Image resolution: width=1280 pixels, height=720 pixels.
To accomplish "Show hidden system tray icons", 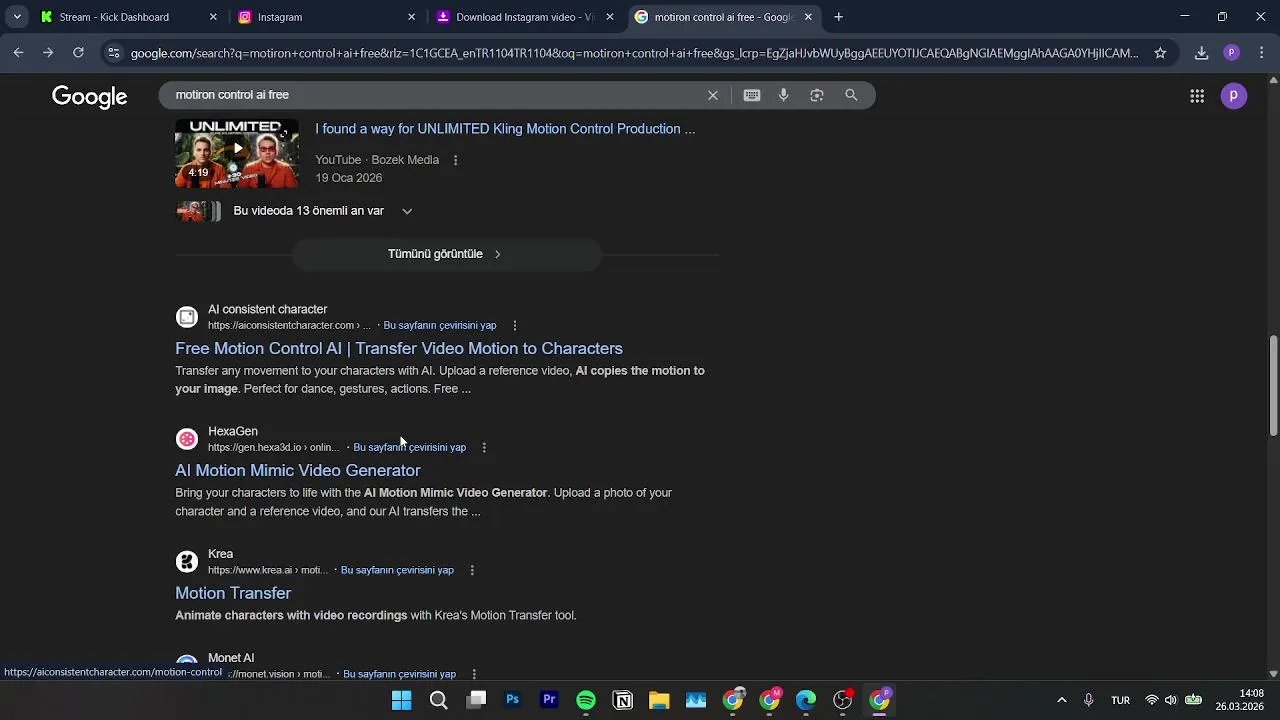I will [1061, 700].
